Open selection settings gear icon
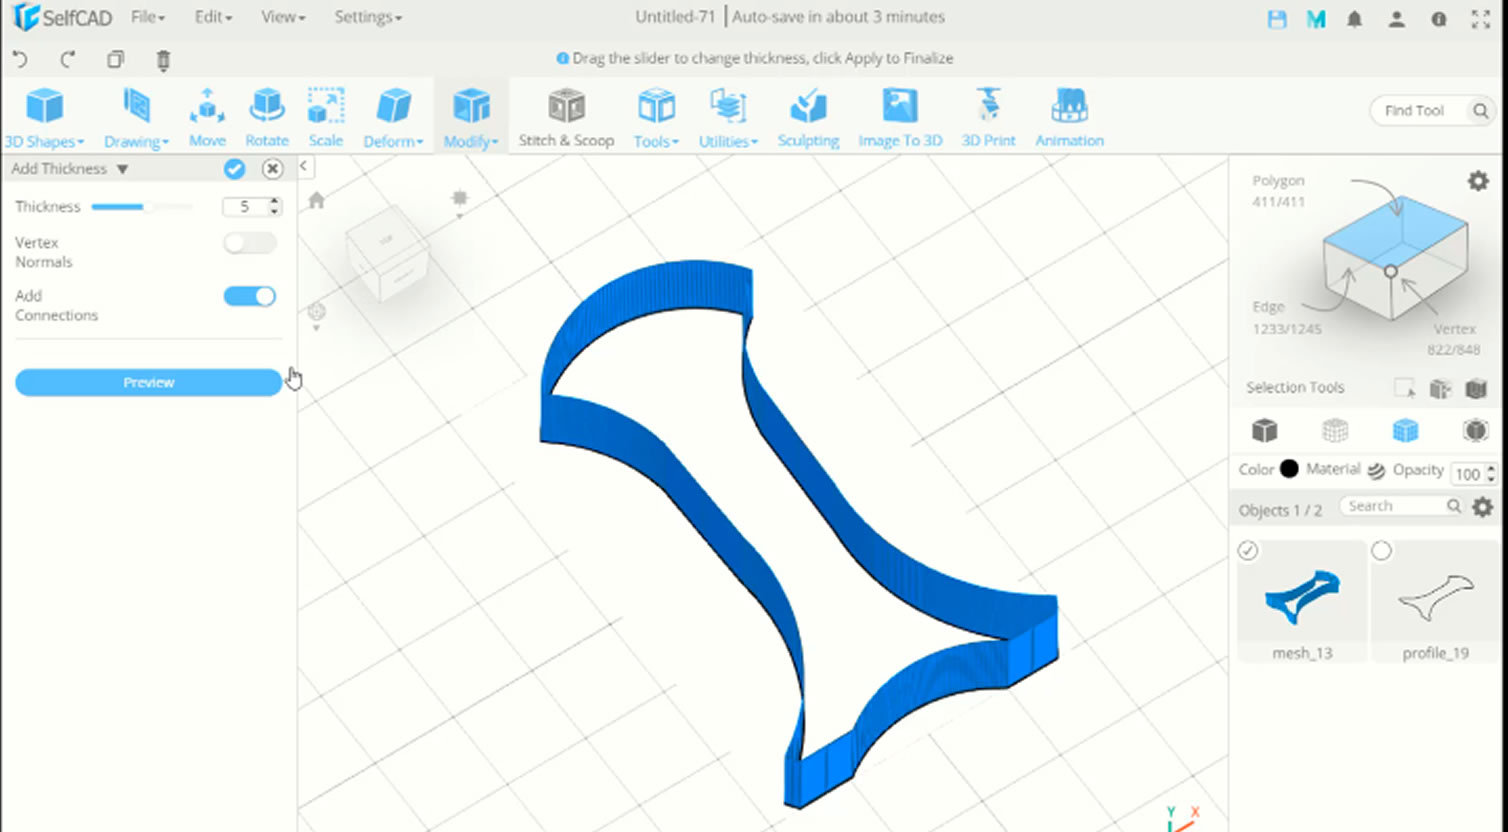1508x832 pixels. (x=1478, y=181)
